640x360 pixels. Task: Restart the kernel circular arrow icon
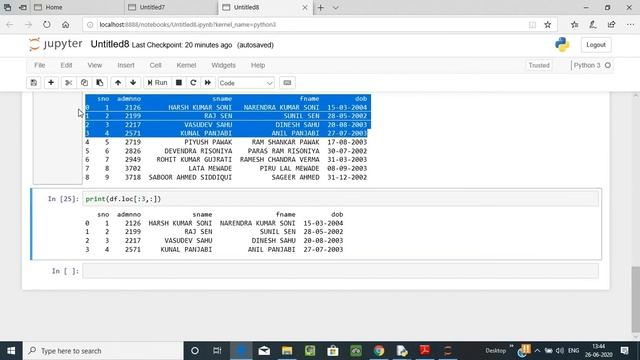pos(193,83)
